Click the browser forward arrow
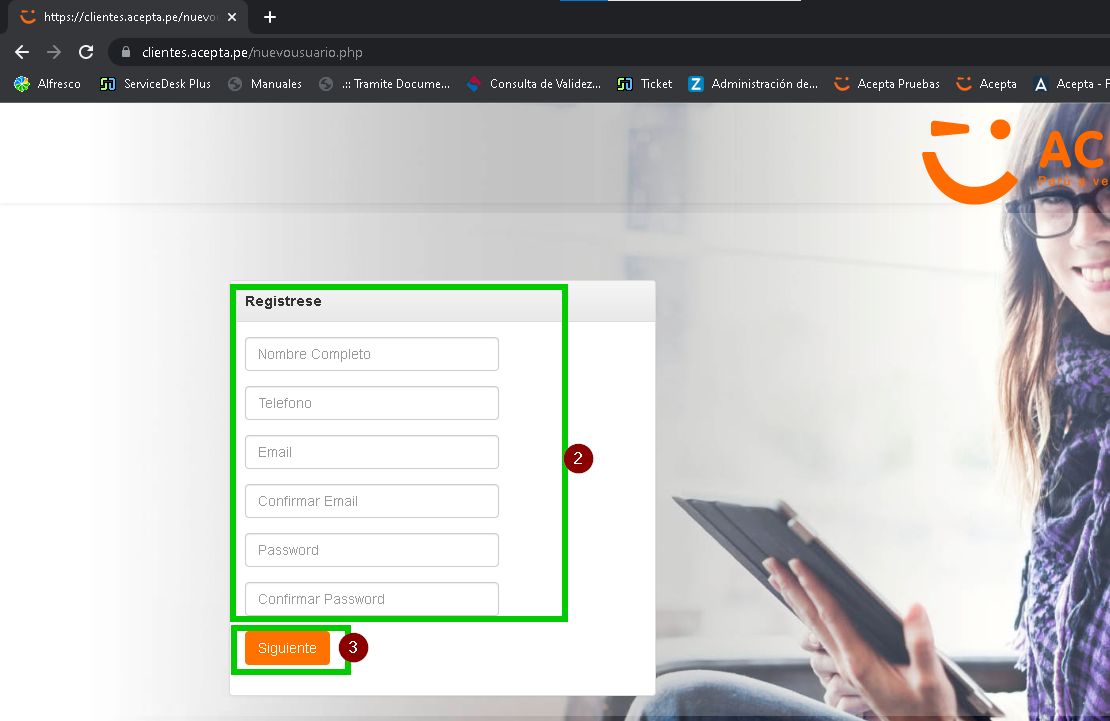The image size is (1110, 721). pos(54,52)
